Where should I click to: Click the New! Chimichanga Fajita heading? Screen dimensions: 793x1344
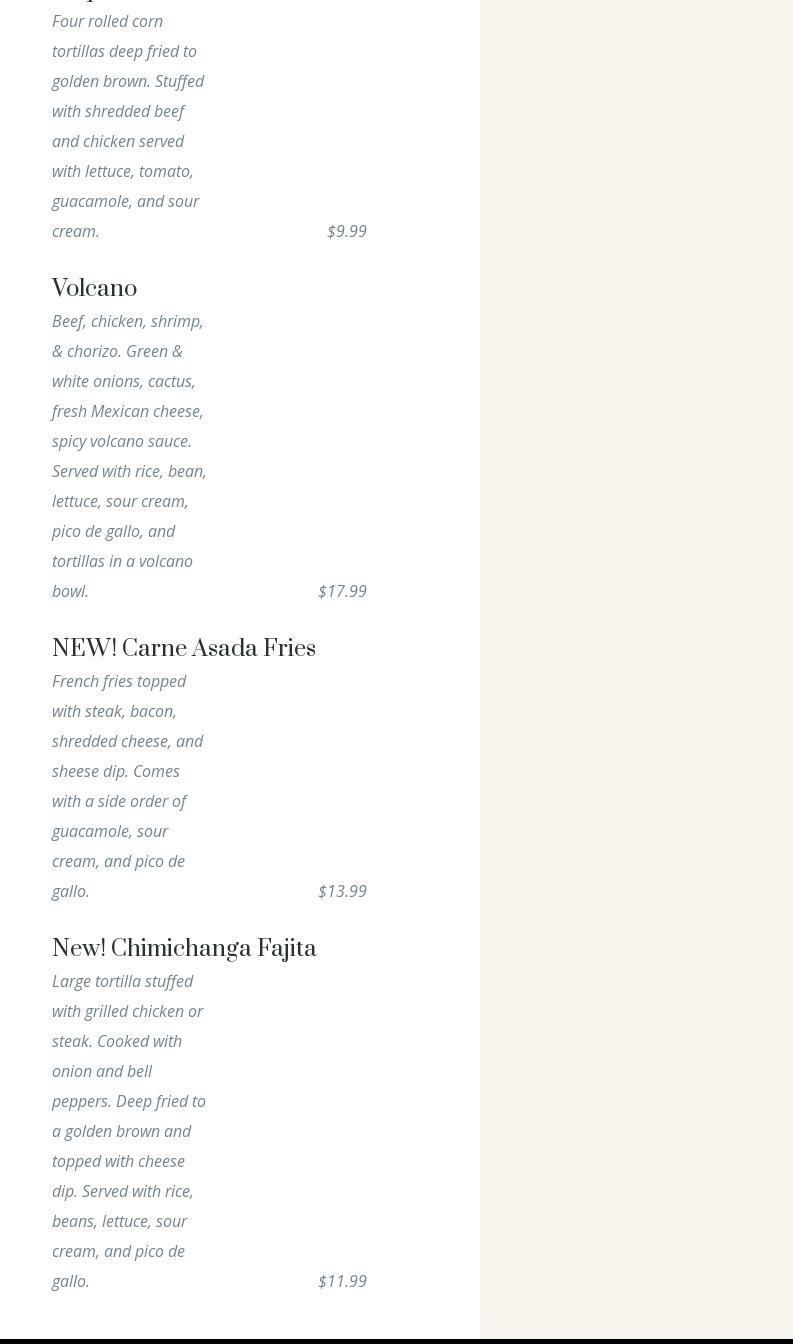click(184, 949)
